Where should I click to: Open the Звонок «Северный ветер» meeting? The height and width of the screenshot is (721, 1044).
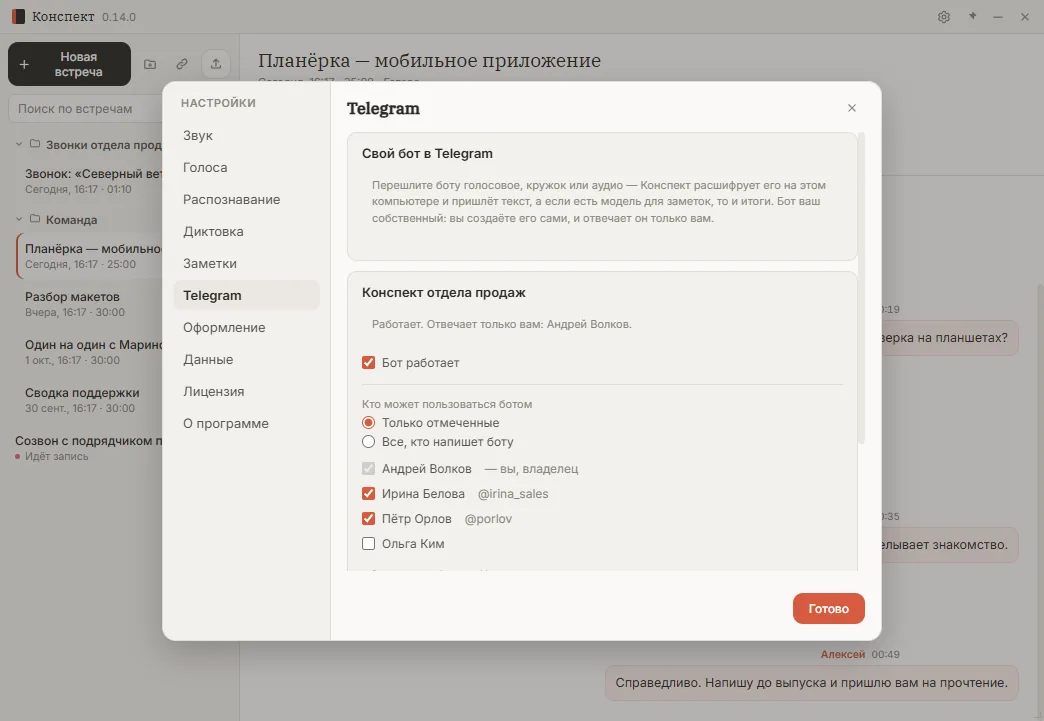point(89,181)
